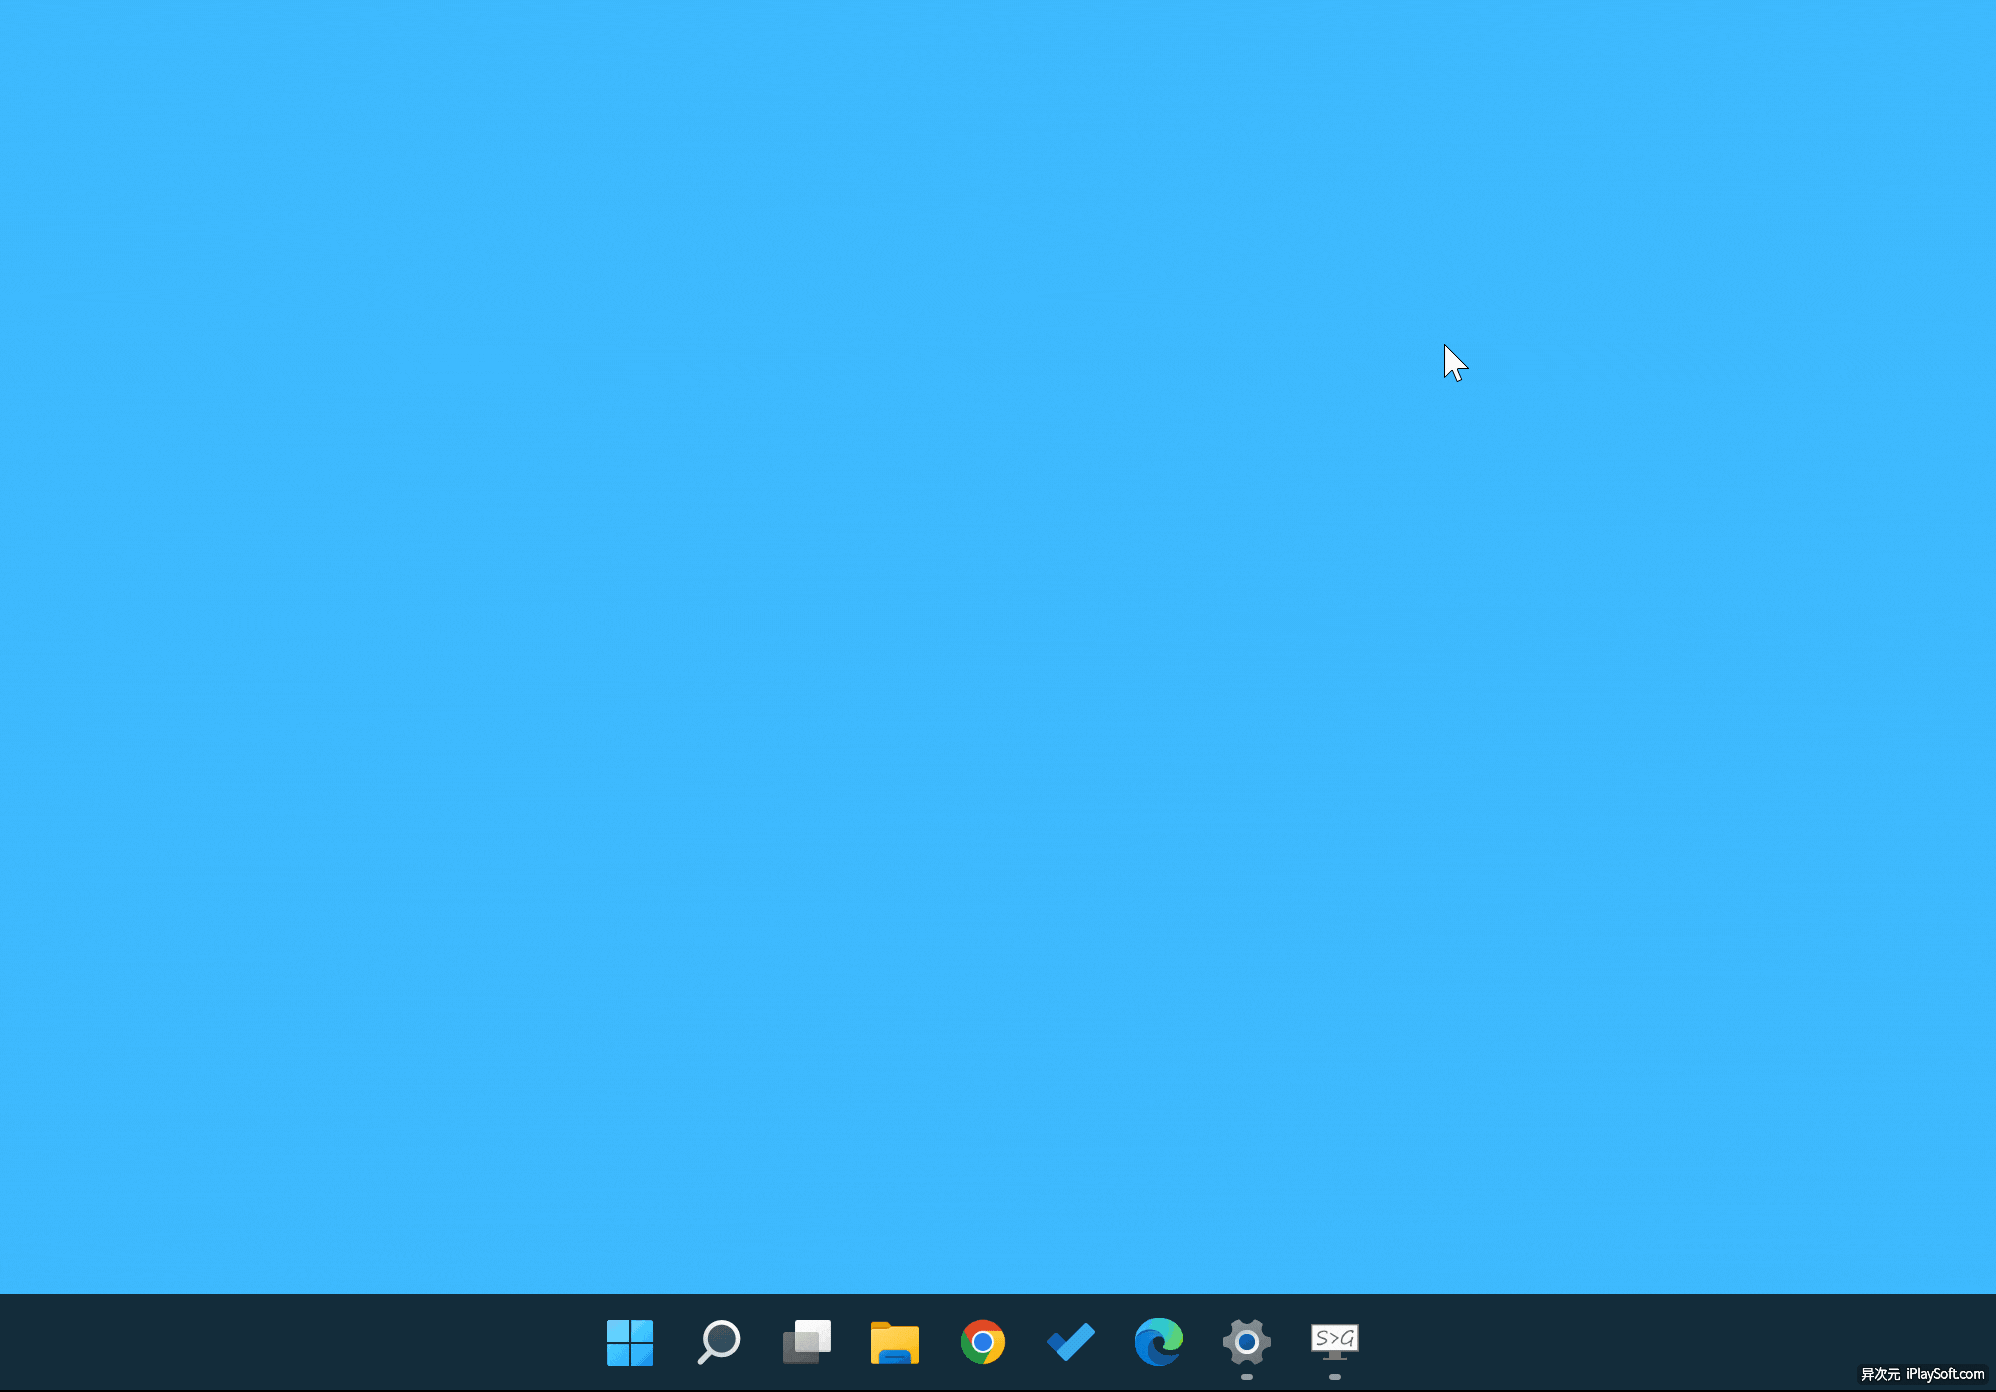Launch ScreenToGif from the taskbar
1996x1392 pixels.
coord(1334,1341)
